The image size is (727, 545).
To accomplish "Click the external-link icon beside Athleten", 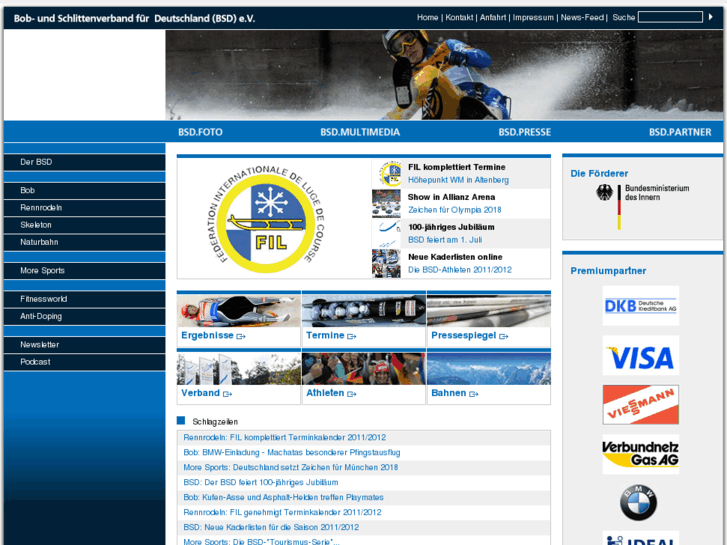I will pyautogui.click(x=352, y=394).
